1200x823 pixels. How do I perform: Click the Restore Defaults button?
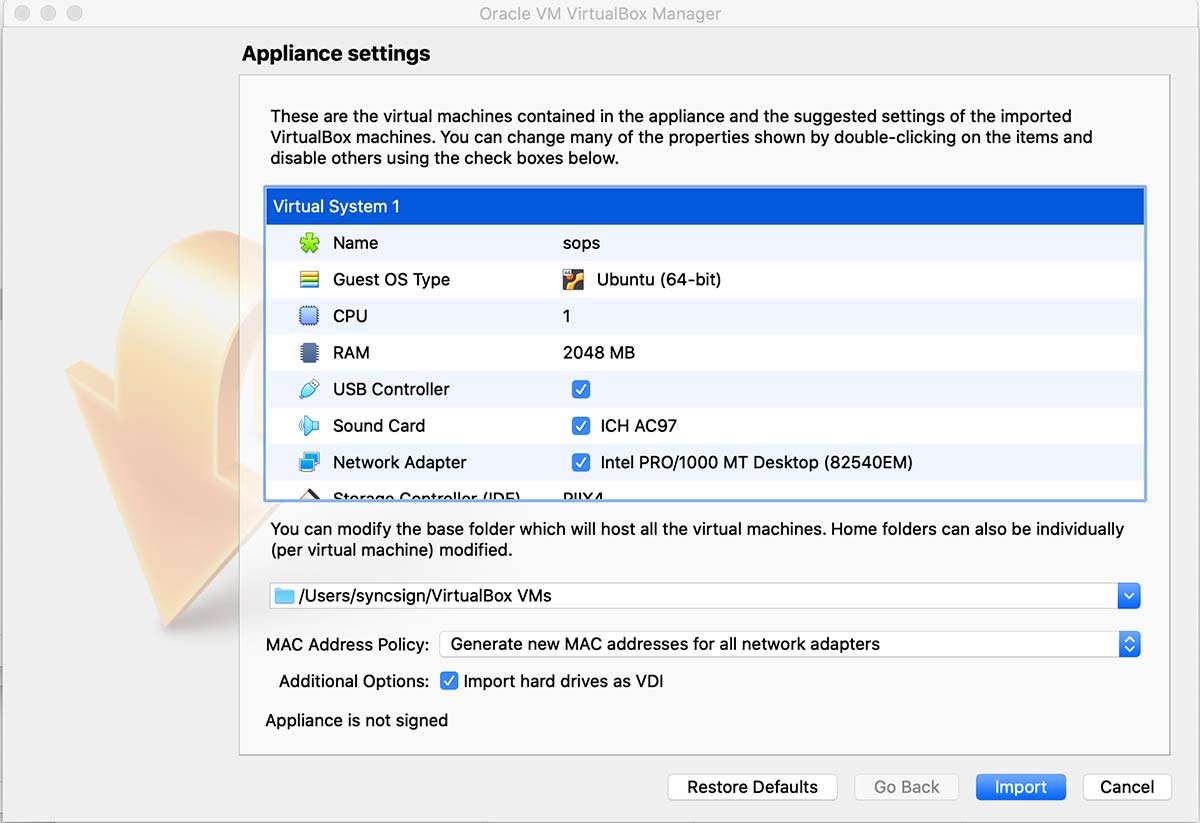click(x=753, y=787)
